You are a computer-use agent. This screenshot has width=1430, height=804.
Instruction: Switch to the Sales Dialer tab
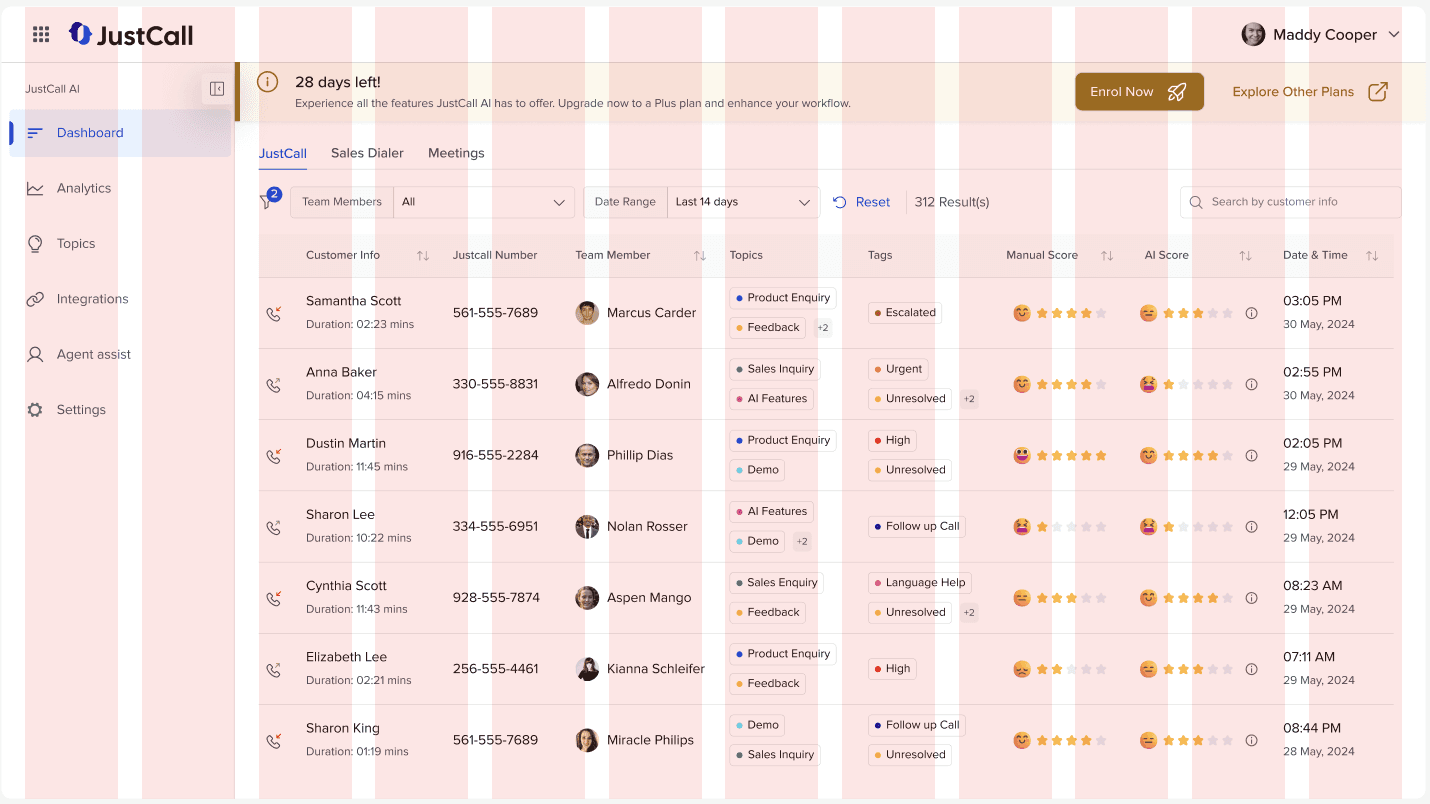368,153
